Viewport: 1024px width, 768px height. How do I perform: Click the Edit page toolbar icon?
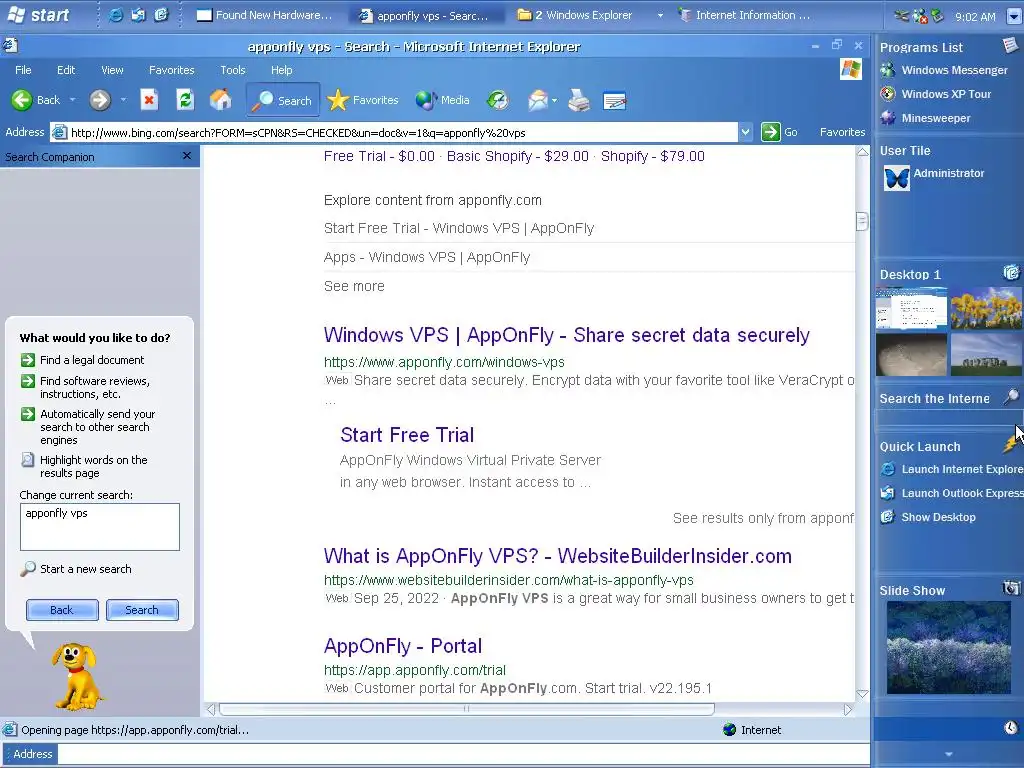[615, 100]
